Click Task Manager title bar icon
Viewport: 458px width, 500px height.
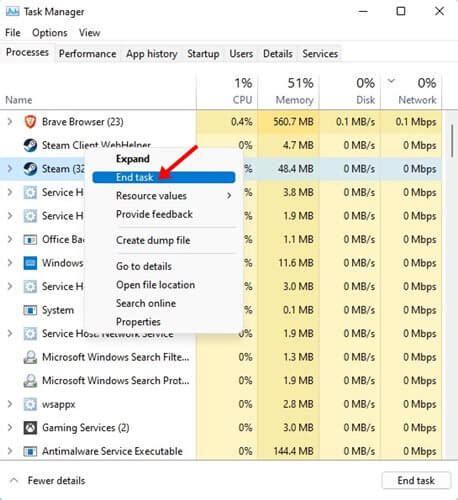[12, 12]
